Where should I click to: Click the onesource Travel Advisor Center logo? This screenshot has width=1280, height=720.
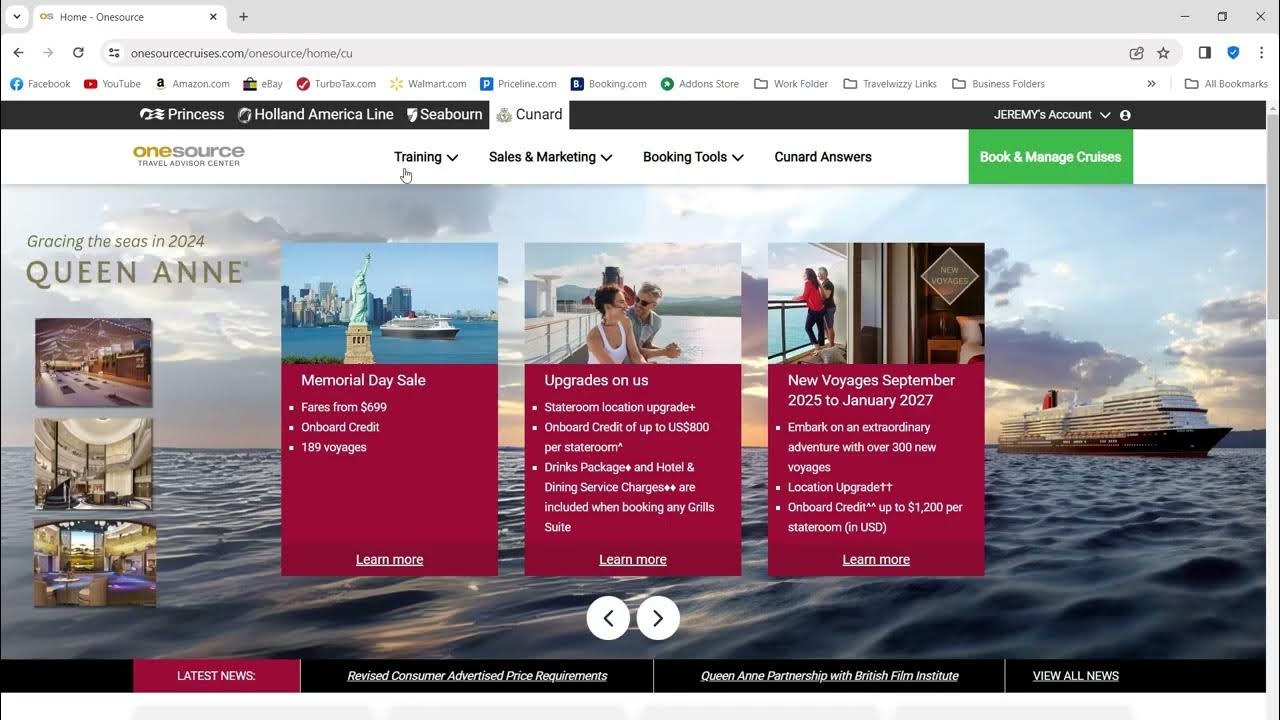tap(188, 155)
